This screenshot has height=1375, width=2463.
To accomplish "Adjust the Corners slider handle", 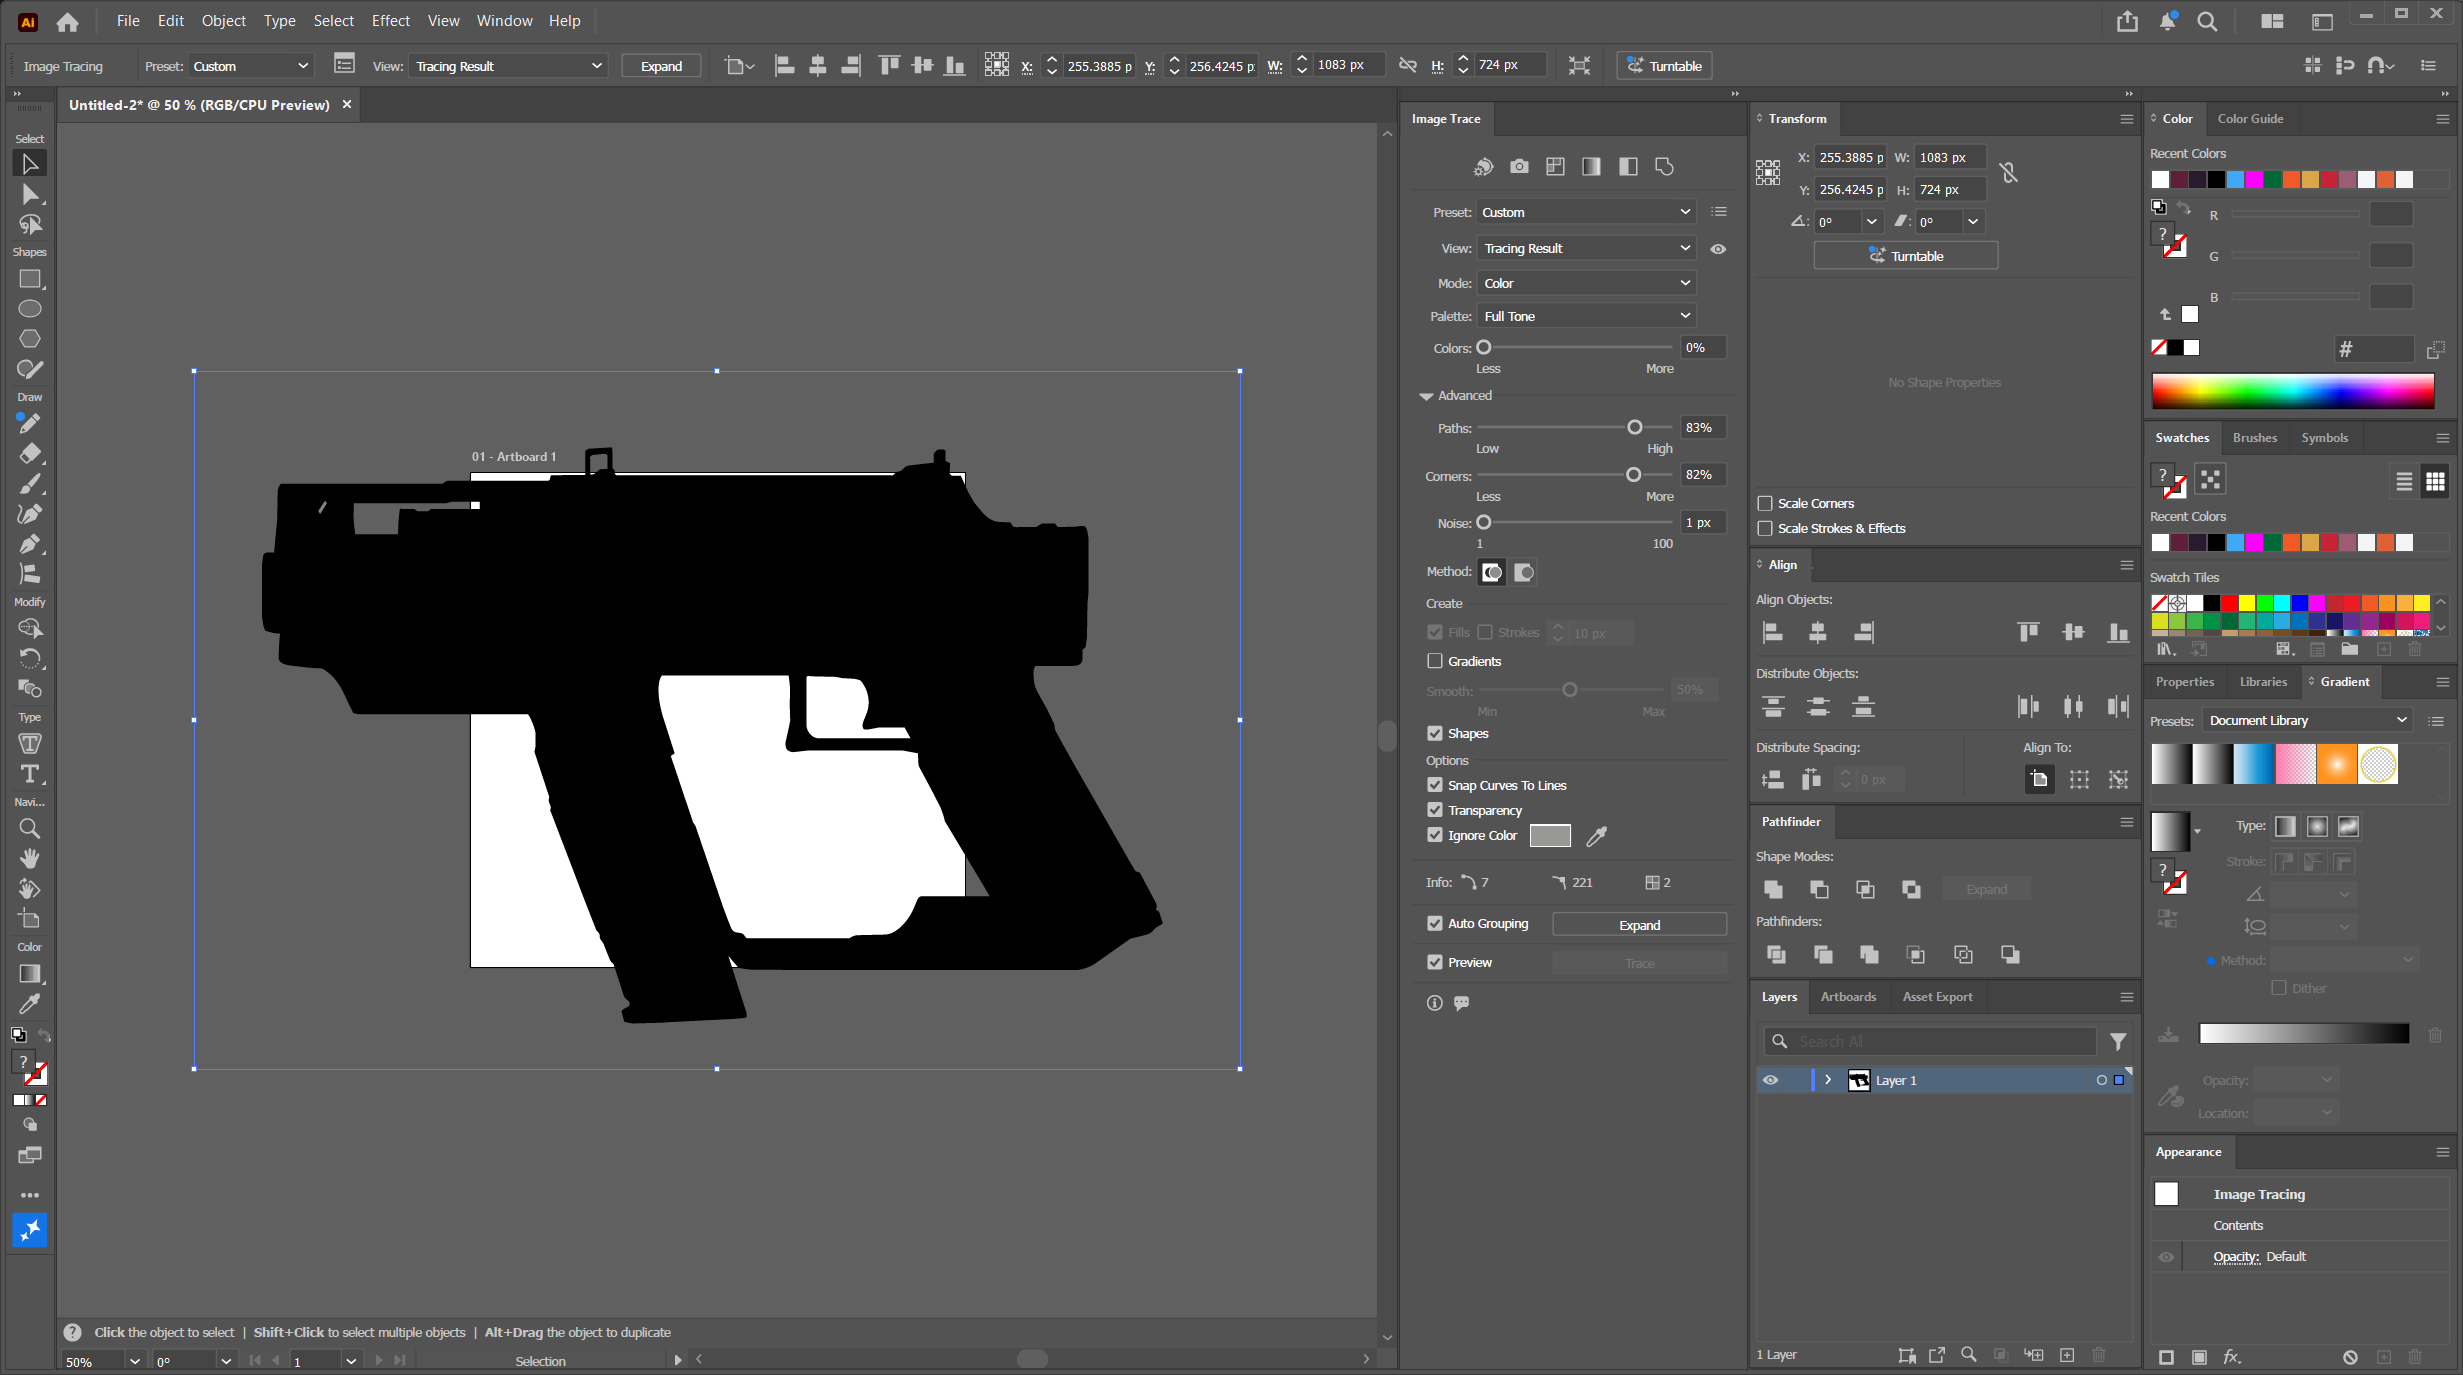I will click(x=1633, y=475).
